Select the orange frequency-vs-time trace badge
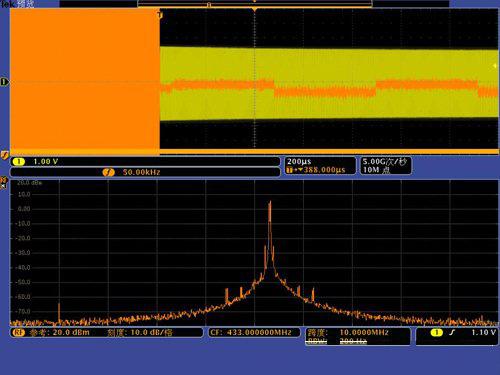The width and height of the screenshot is (500, 375). [108, 172]
